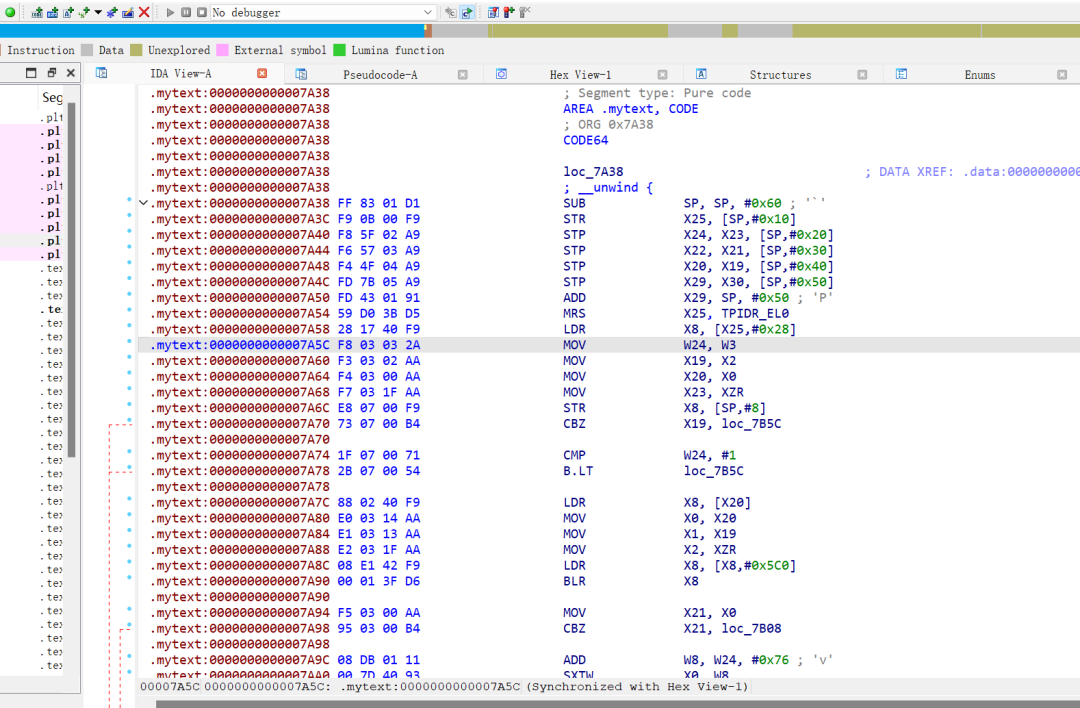Click the Pseudocode-A tab icon
Screen dimensions: 1080x708
point(301,74)
